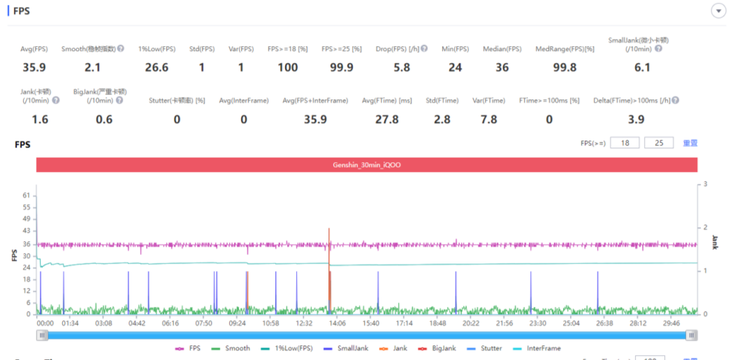The height and width of the screenshot is (360, 730).
Task: Click the Delta(FTime)>100ms value 3.9
Action: coord(636,120)
